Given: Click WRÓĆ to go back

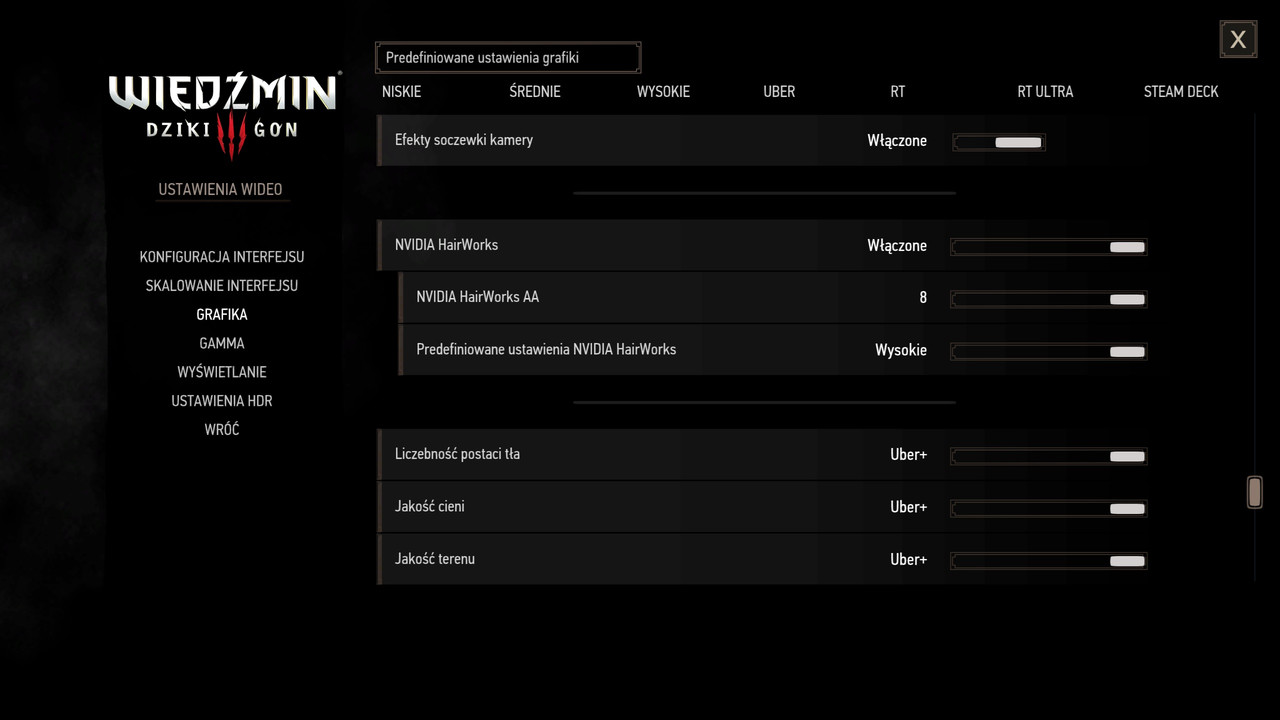Looking at the screenshot, I should click(222, 430).
